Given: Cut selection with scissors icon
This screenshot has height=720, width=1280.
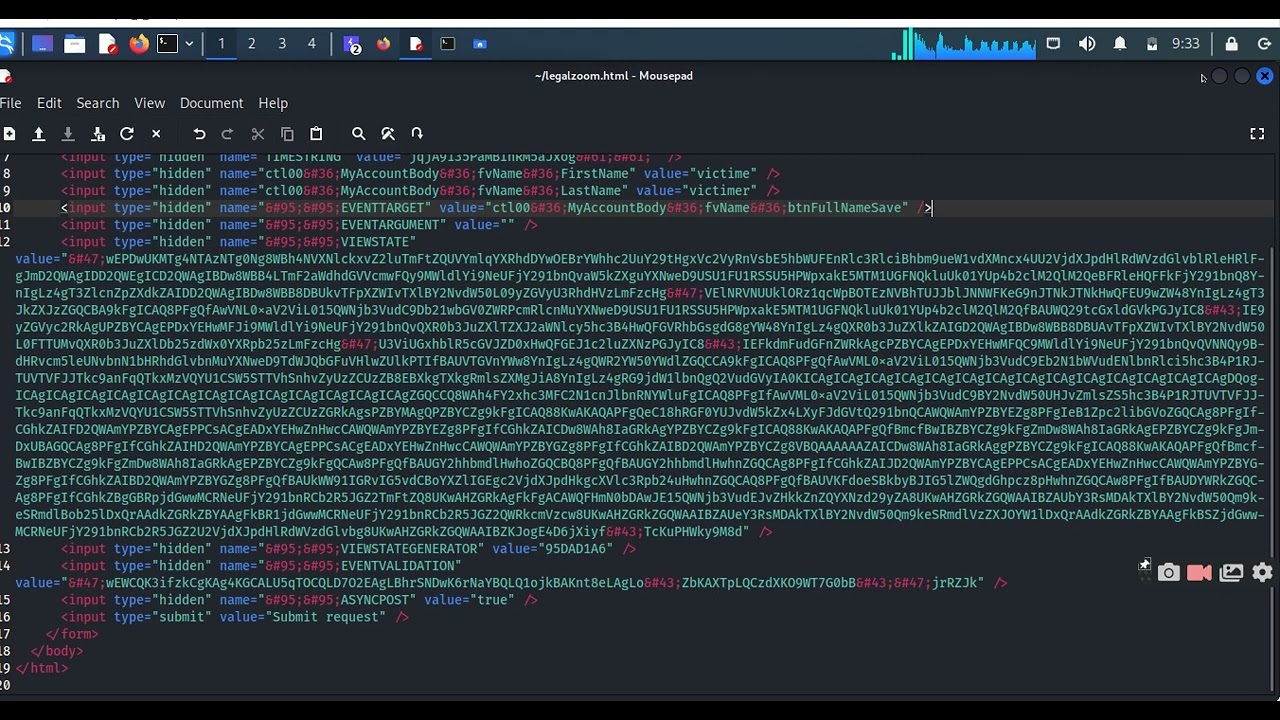Looking at the screenshot, I should click(258, 134).
